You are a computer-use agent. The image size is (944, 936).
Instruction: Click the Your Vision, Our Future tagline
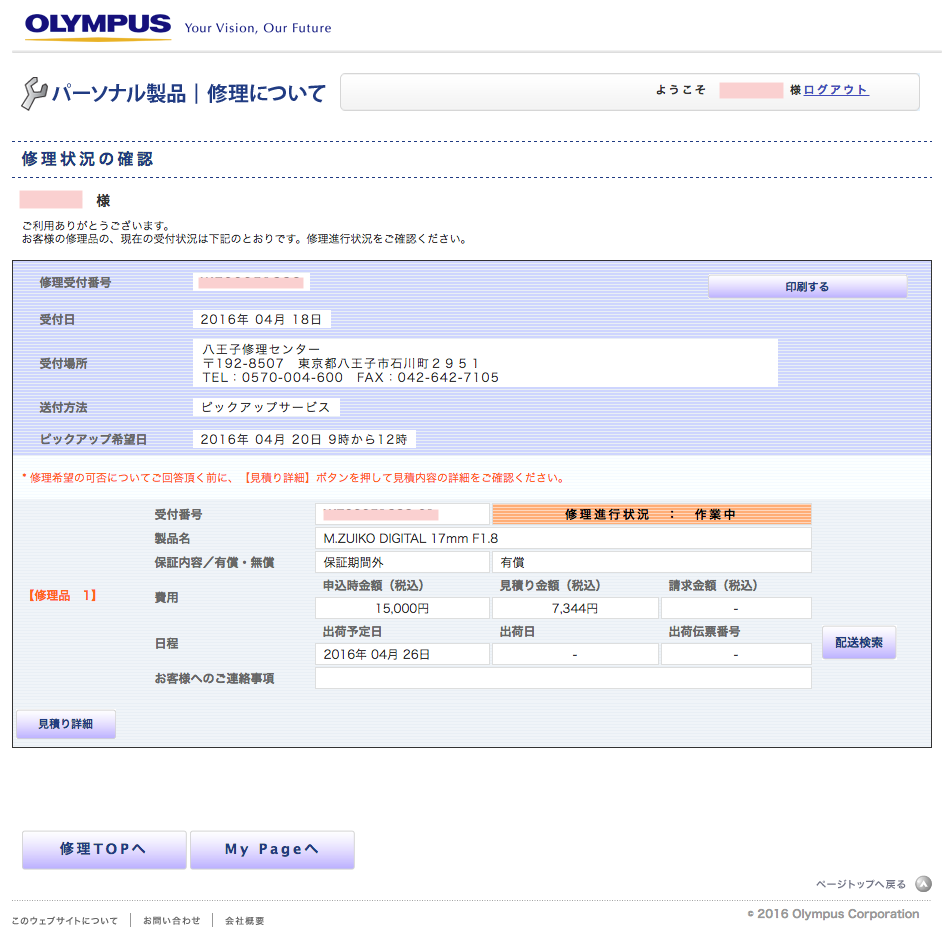[258, 28]
